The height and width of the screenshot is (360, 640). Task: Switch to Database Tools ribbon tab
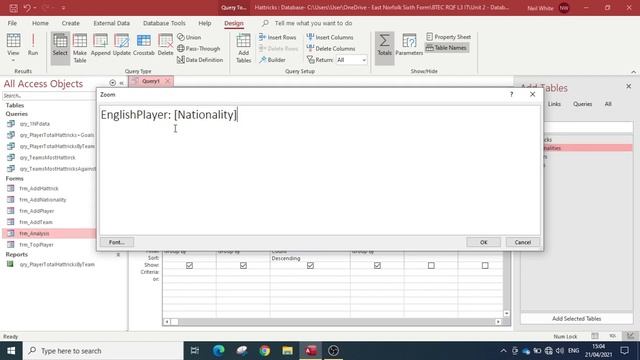(x=164, y=23)
